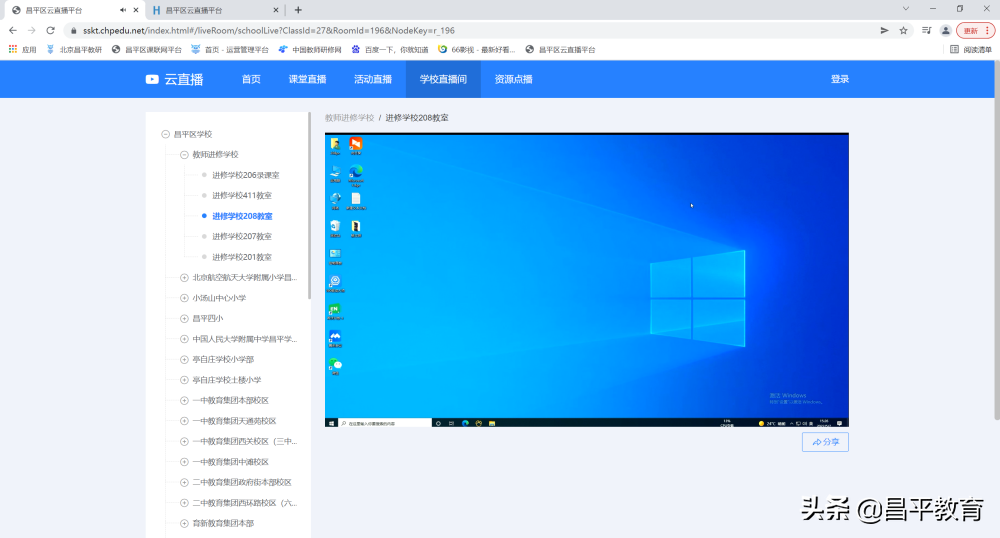
Task: Expand the 亭自庄学校小学部 node
Action: pos(184,360)
